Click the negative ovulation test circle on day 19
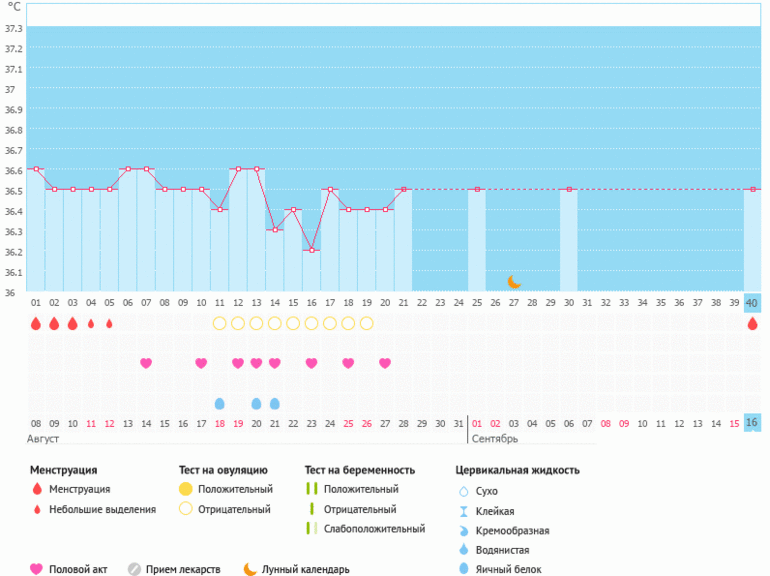This screenshot has width=770, height=576. point(366,323)
